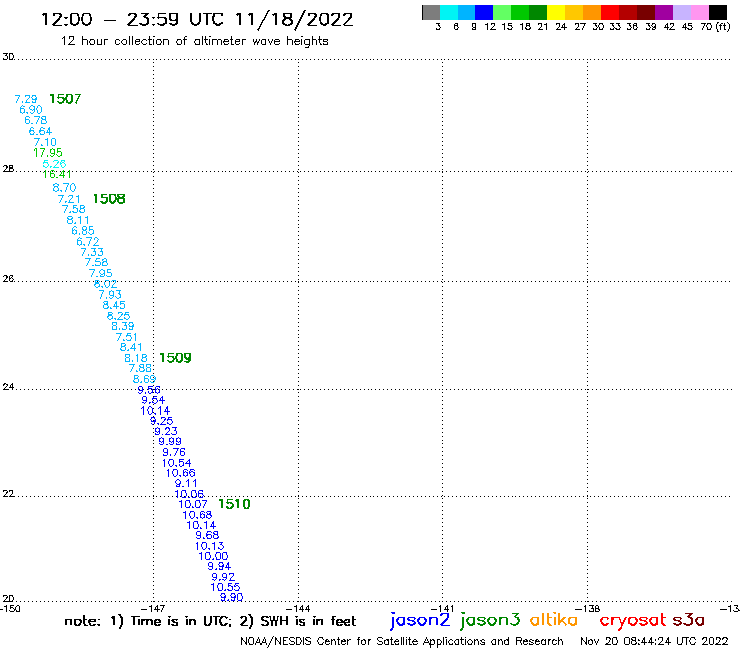Click wave height value 8.11

coord(78,220)
